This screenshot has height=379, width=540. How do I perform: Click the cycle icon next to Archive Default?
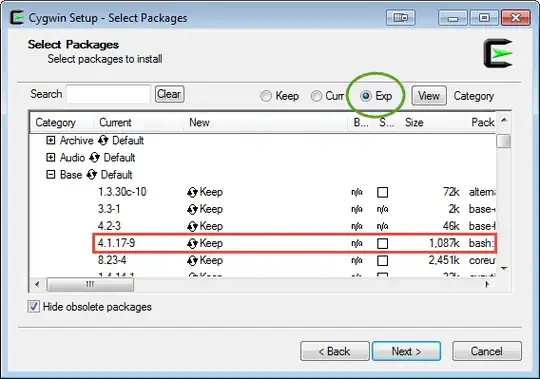103,140
